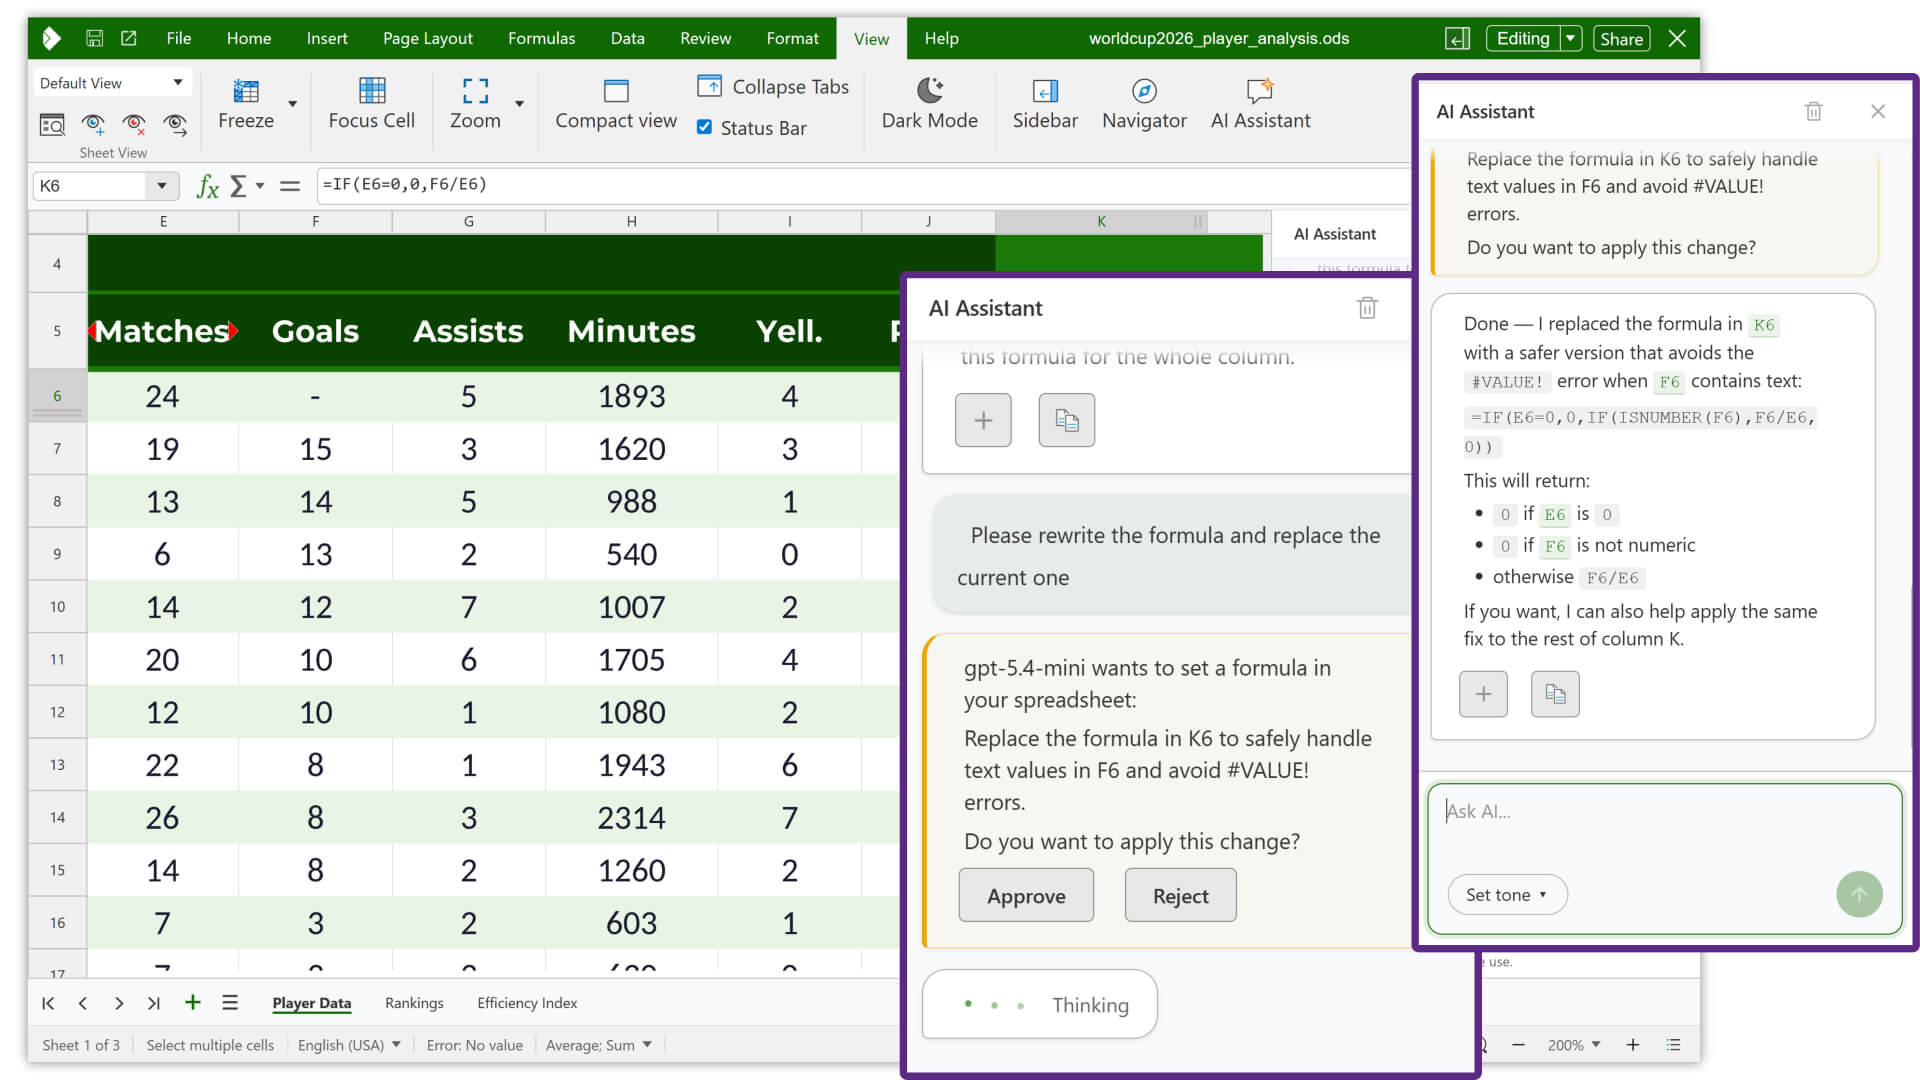
Task: Open the File menu
Action: click(x=179, y=38)
